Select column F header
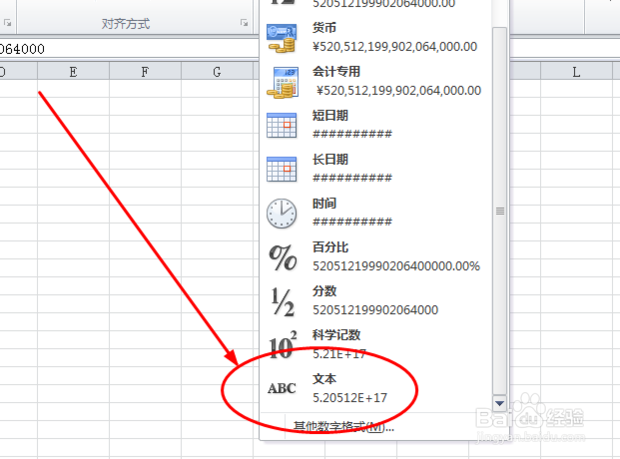The image size is (620, 459). click(x=145, y=72)
